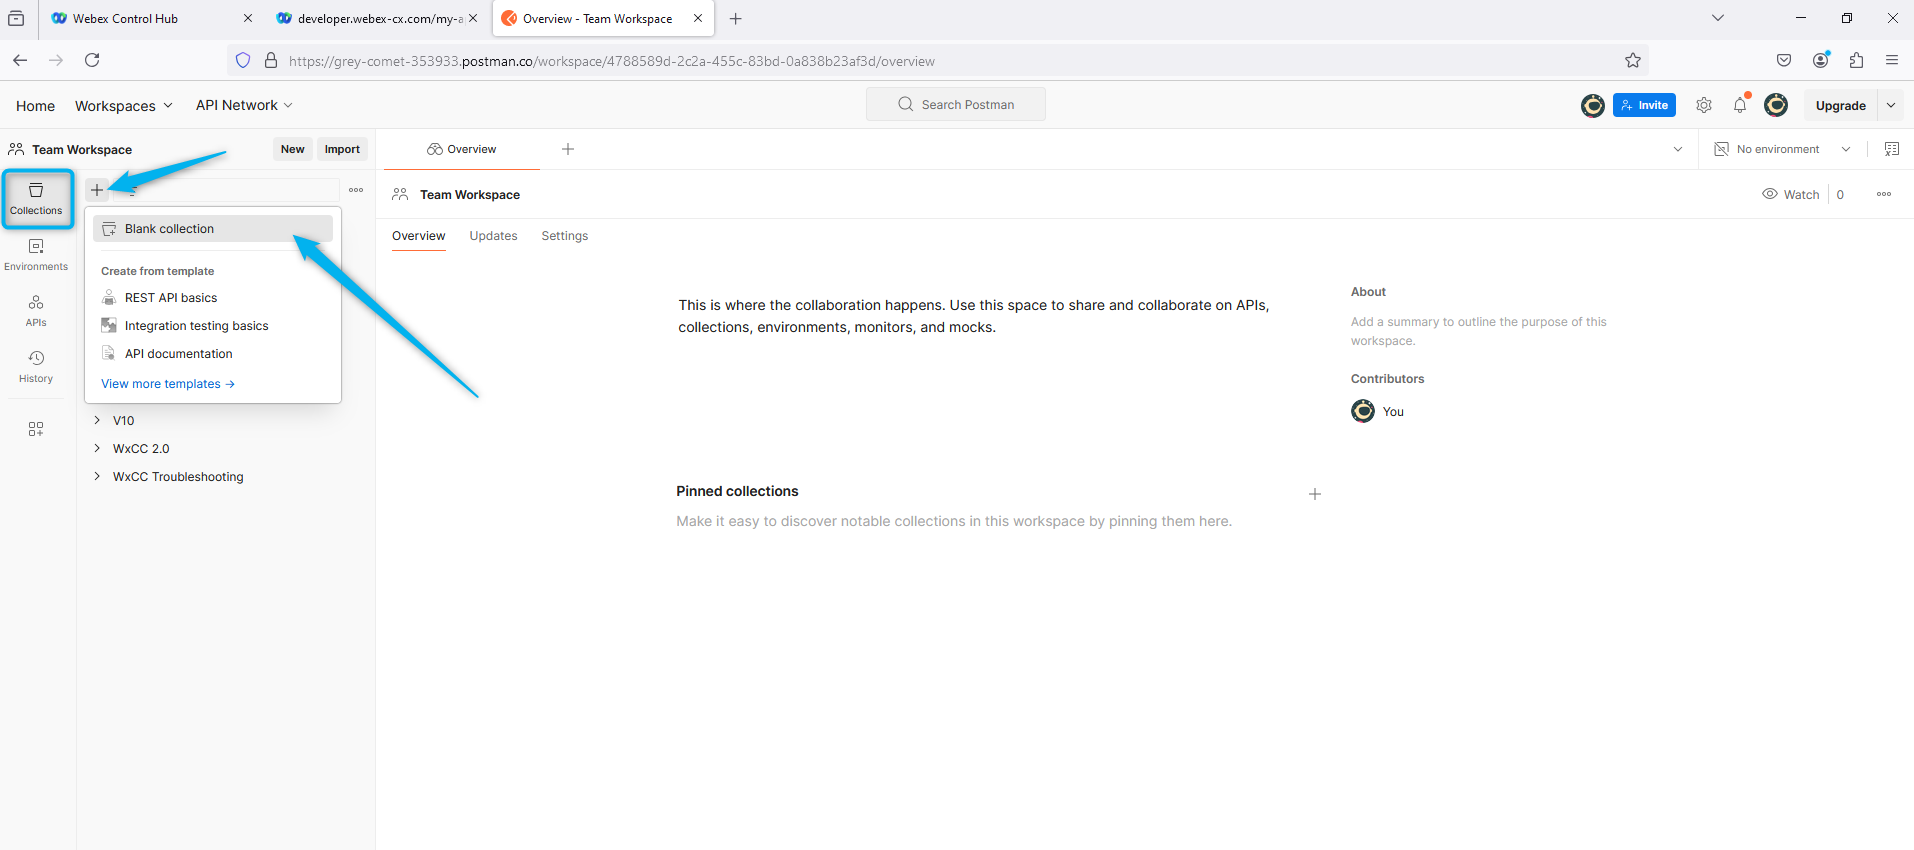Click the blue Invite button
Screen dimensions: 1914x850
pyautogui.click(x=1644, y=105)
